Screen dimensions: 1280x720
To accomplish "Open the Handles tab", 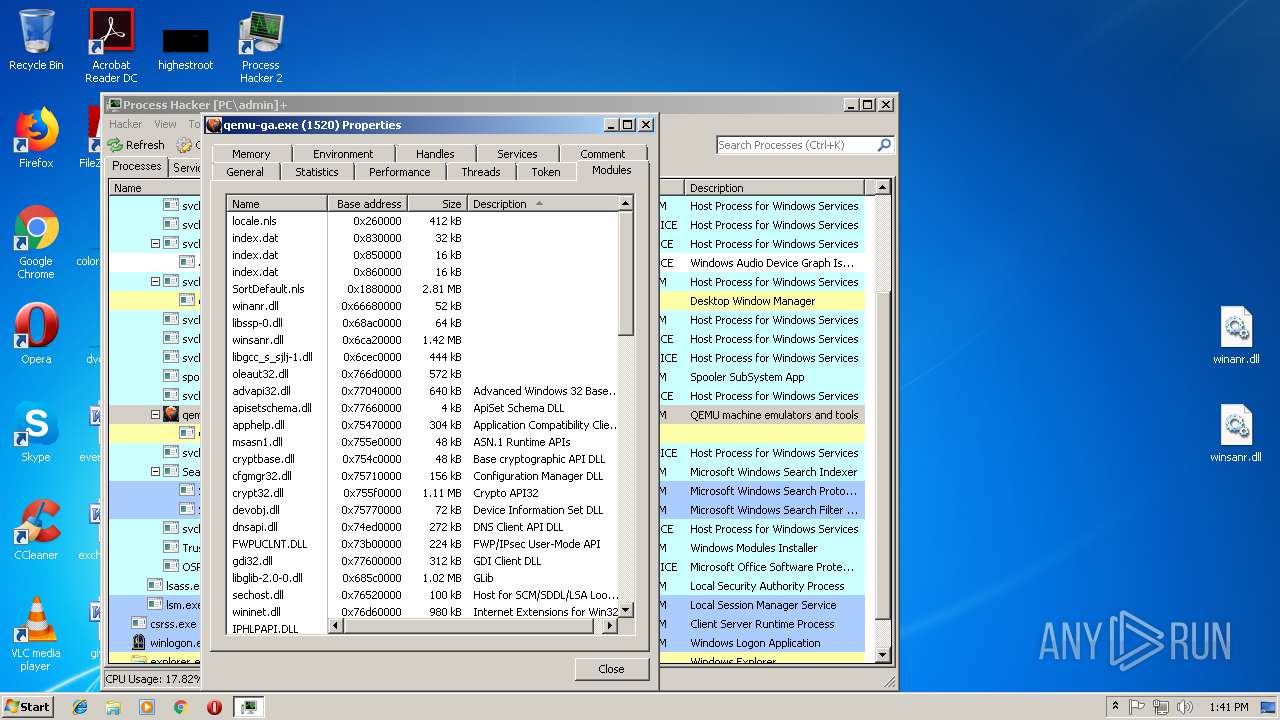I will (x=435, y=154).
